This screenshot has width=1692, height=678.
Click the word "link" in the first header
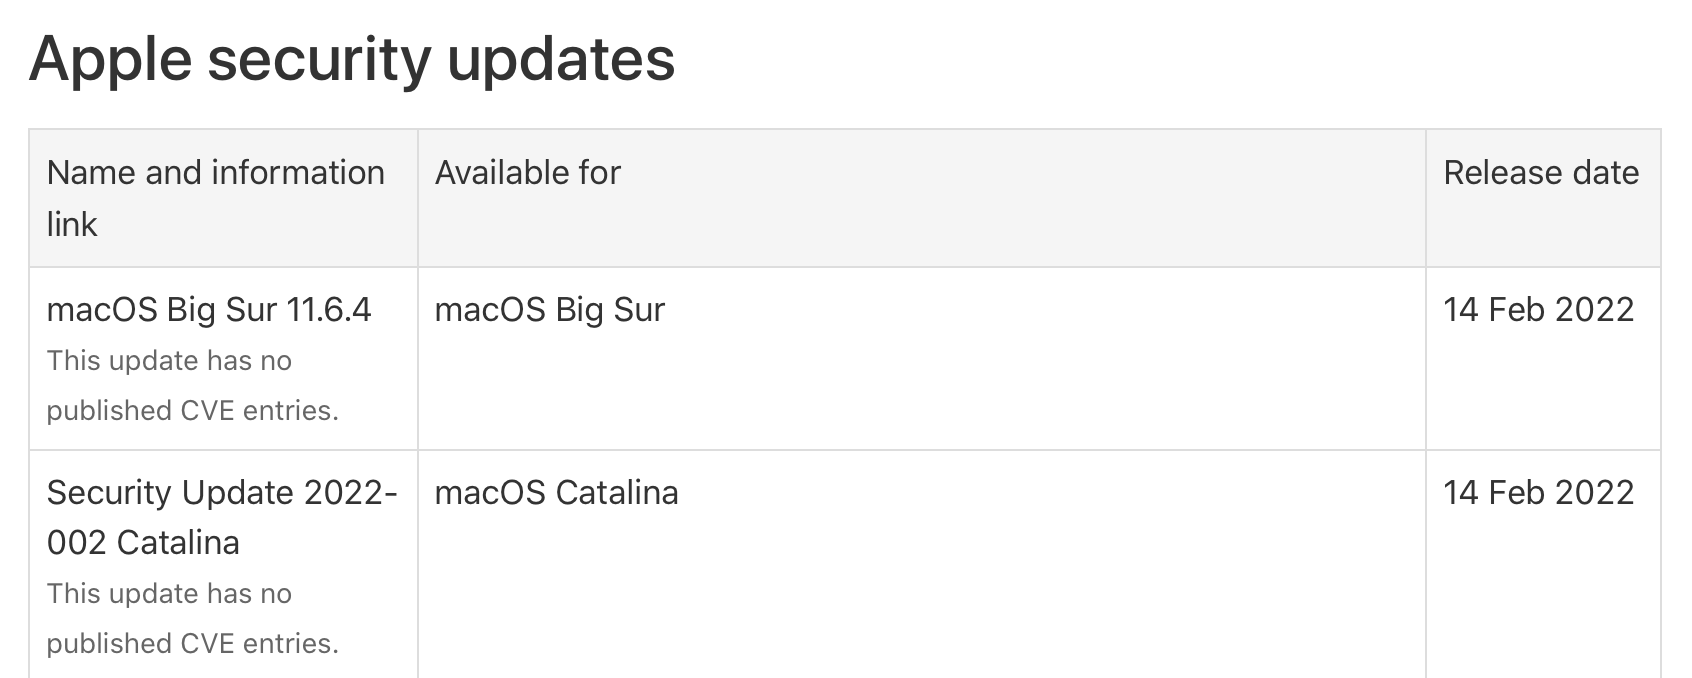pyautogui.click(x=72, y=225)
